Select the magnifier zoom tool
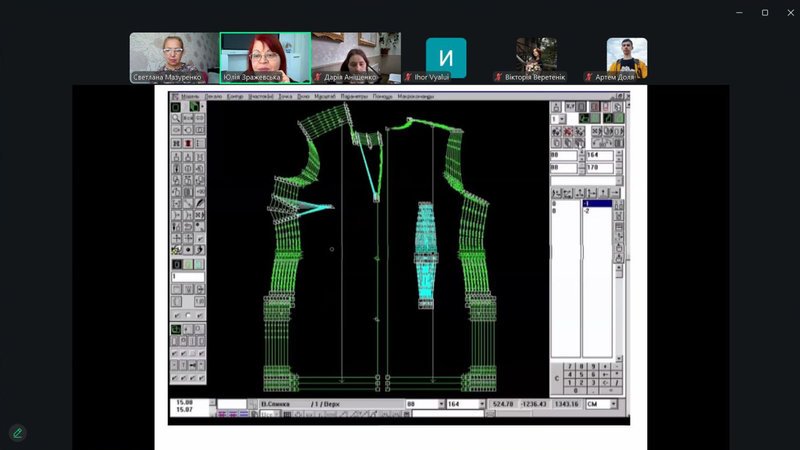The height and width of the screenshot is (450, 800). [x=176, y=118]
